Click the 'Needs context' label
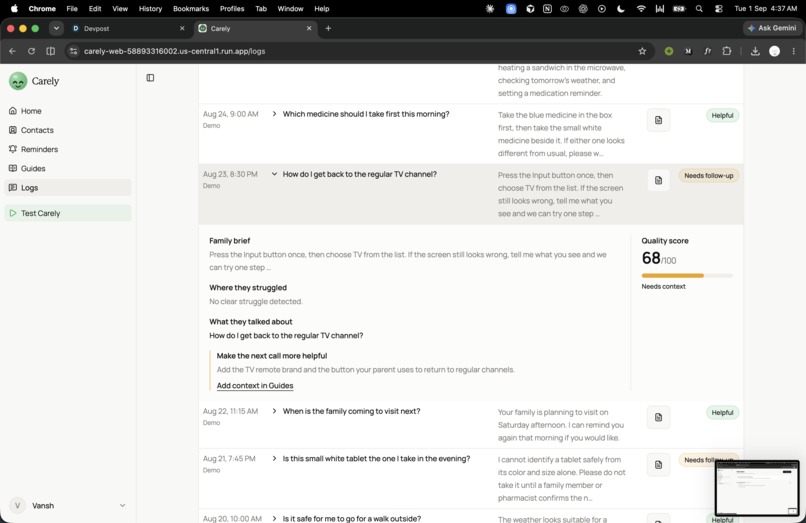 [663, 286]
